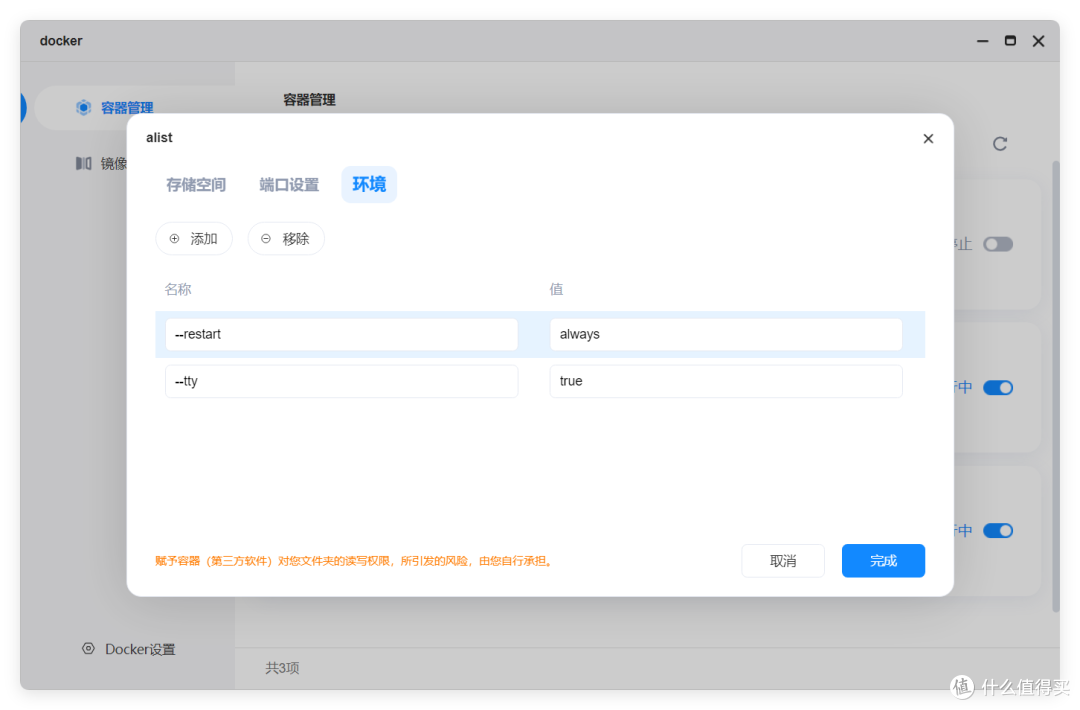Click the 移除 button to remove a variable
This screenshot has width=1080, height=710.
[286, 238]
